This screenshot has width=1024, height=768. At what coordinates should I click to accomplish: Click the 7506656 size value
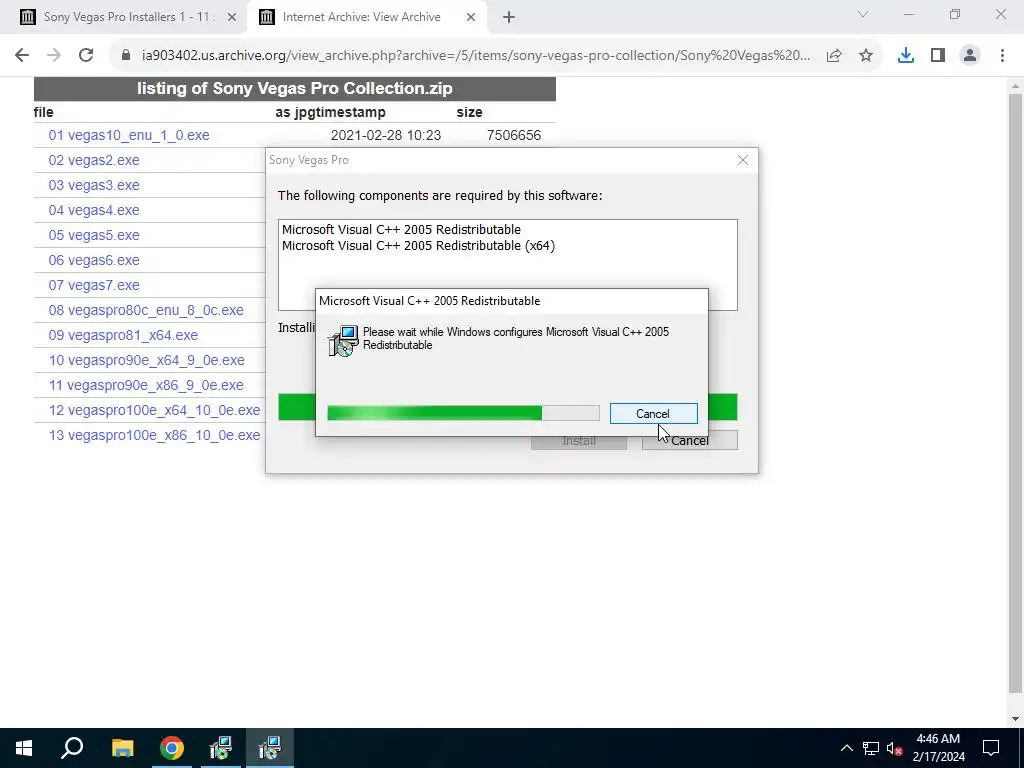point(514,135)
